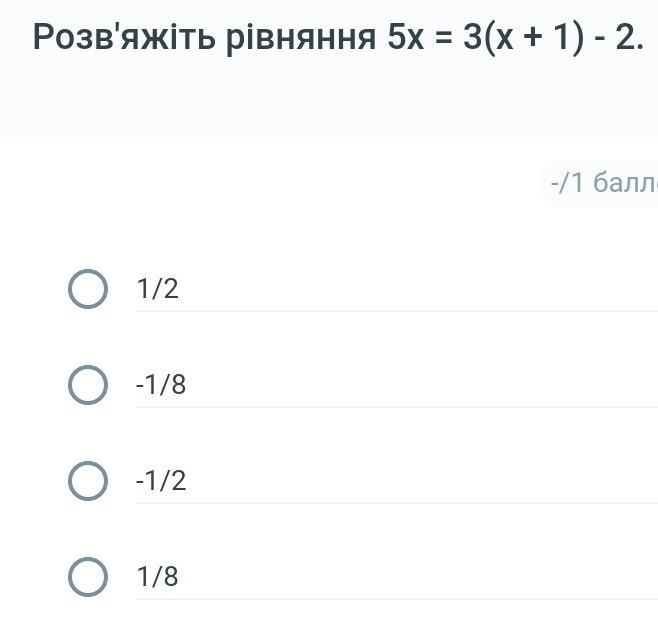658x626 pixels.
Task: Select the 1/2 answer radio button
Action: click(88, 289)
